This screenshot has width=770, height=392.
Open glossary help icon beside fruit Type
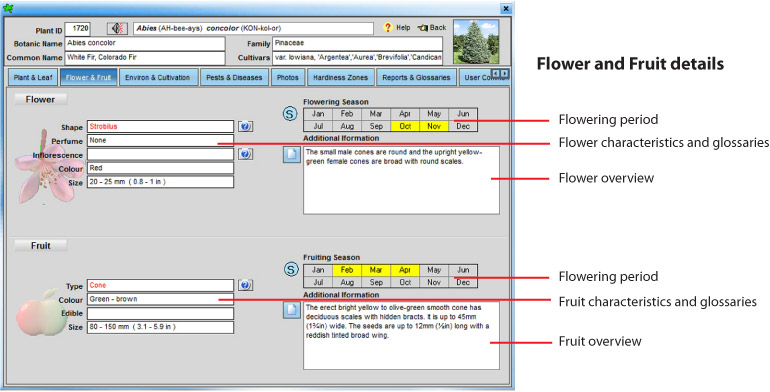246,285
